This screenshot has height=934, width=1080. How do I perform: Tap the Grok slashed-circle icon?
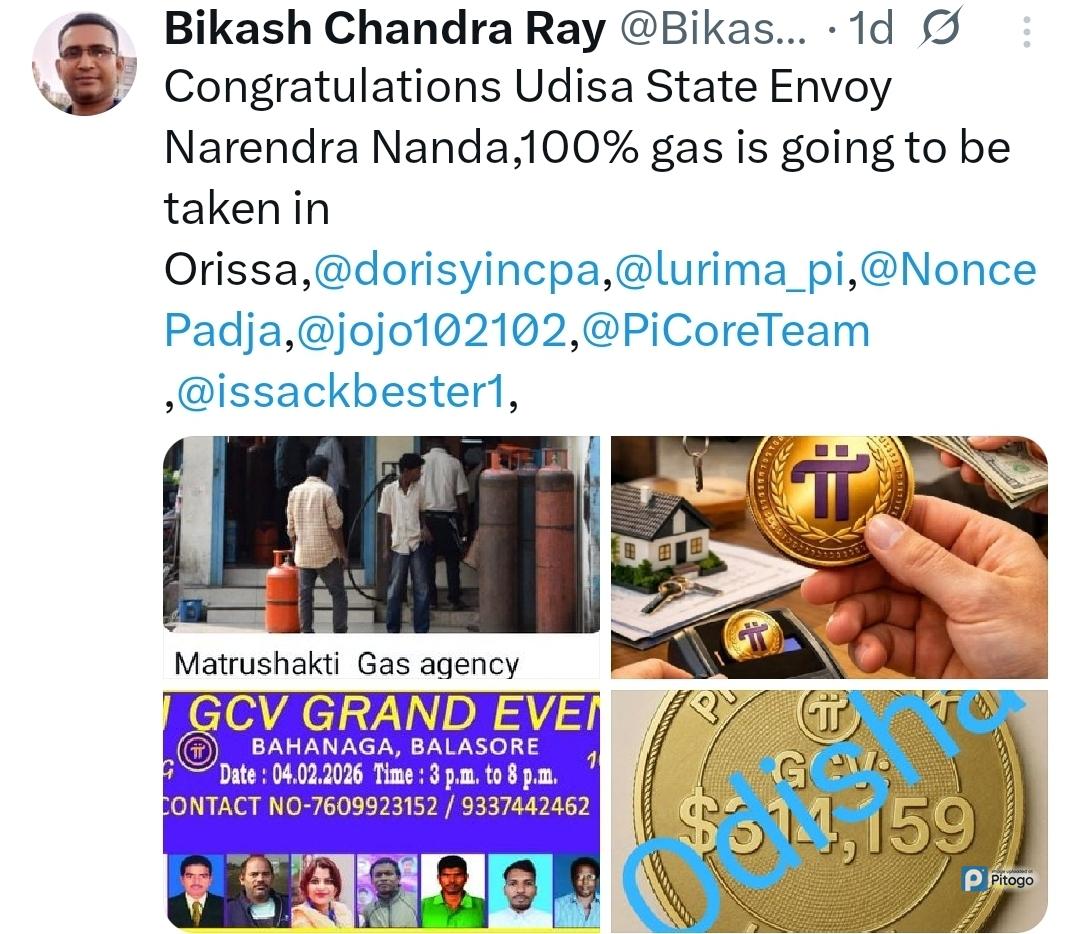point(941,28)
